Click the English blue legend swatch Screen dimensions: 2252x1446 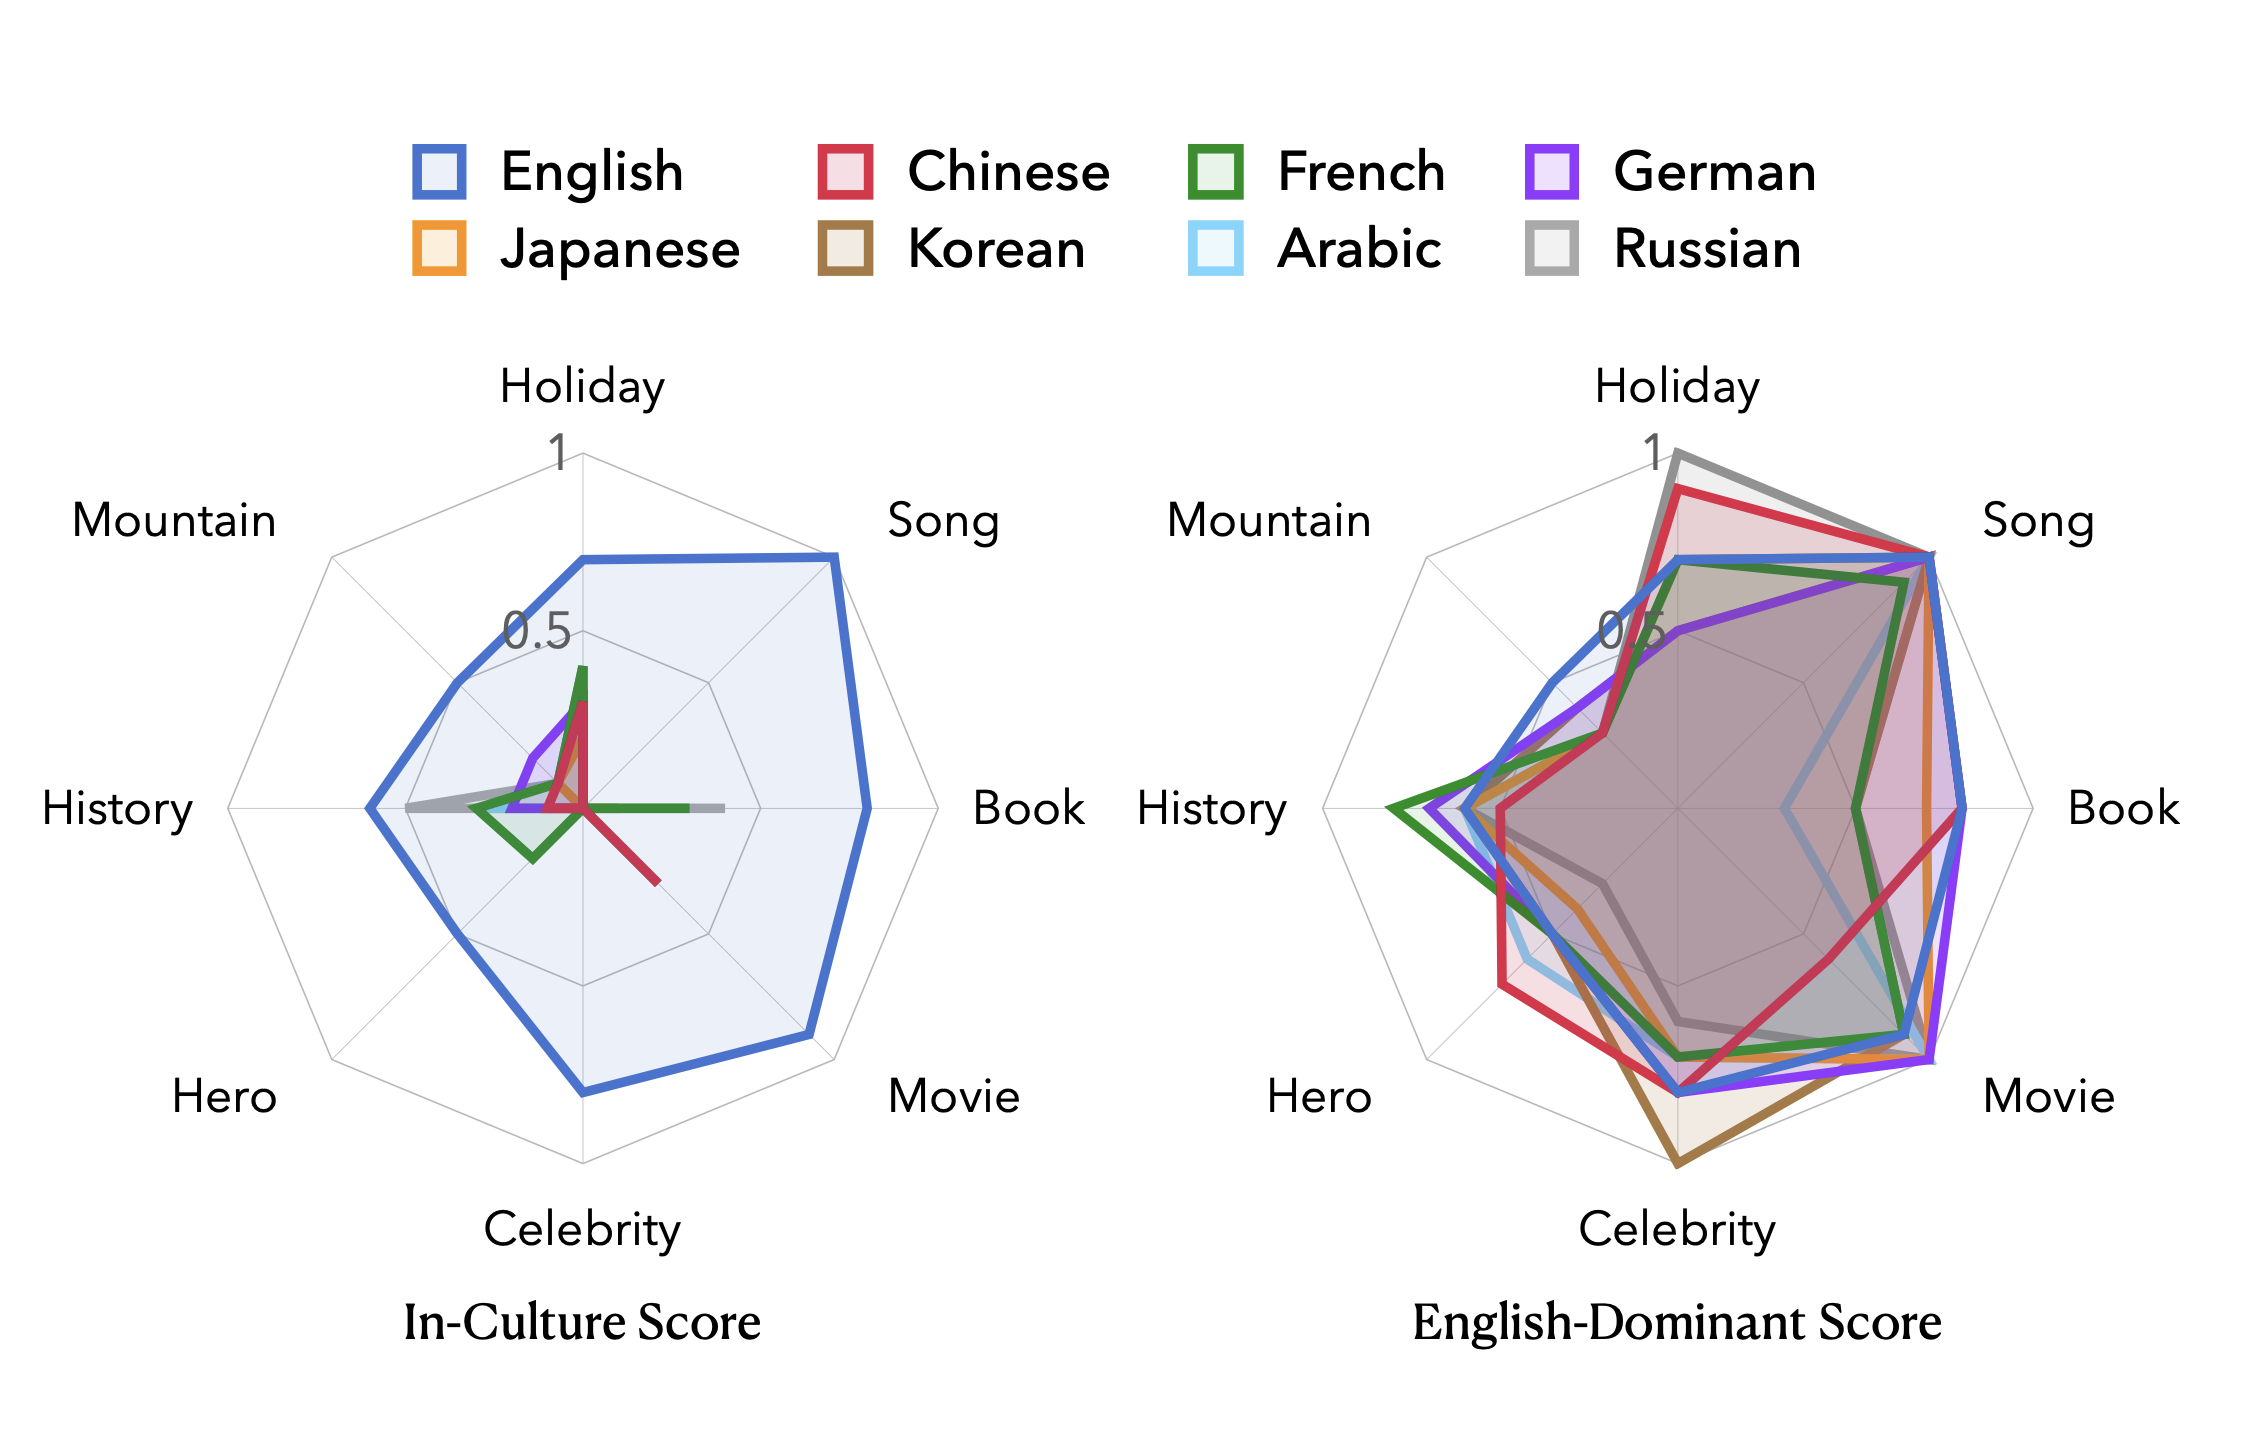click(439, 172)
